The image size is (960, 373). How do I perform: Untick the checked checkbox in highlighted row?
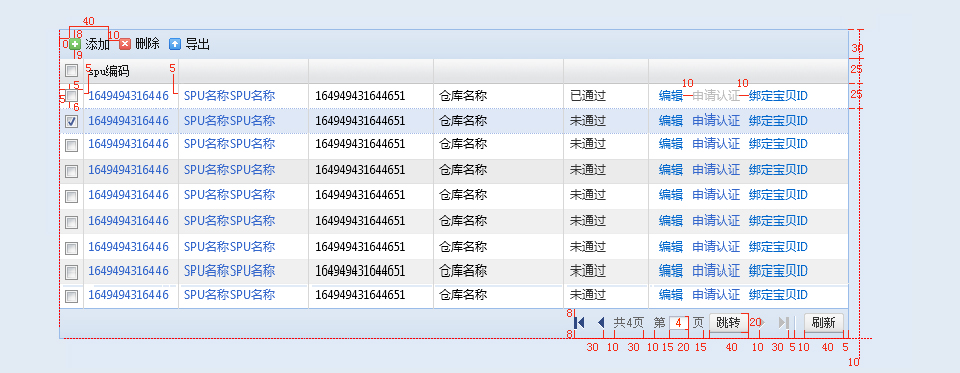(72, 121)
